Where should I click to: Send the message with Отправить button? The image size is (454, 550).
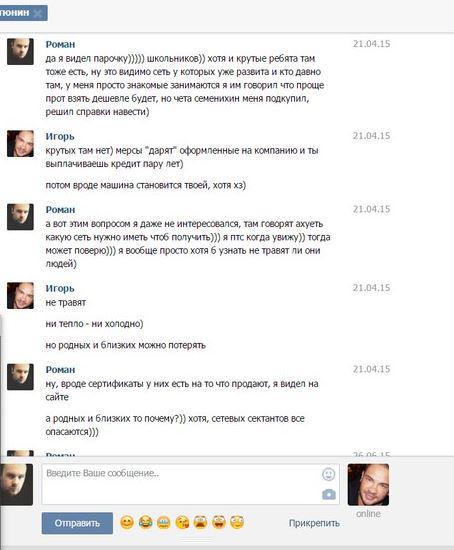(77, 523)
